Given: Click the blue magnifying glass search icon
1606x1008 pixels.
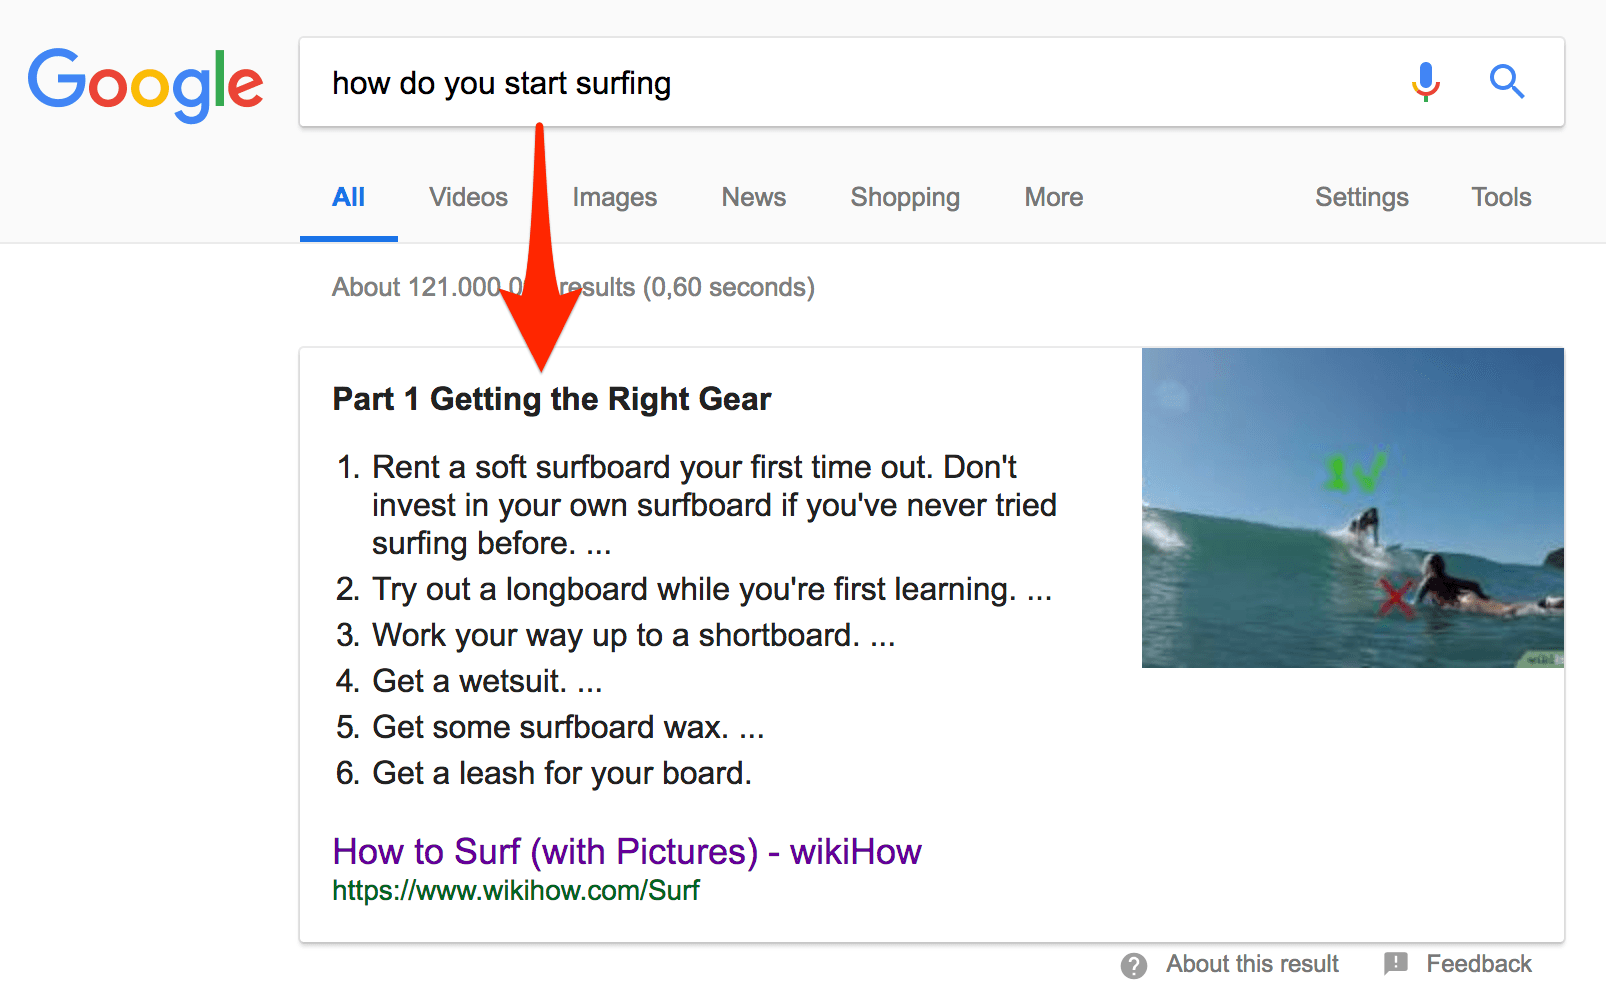Looking at the screenshot, I should [x=1506, y=82].
